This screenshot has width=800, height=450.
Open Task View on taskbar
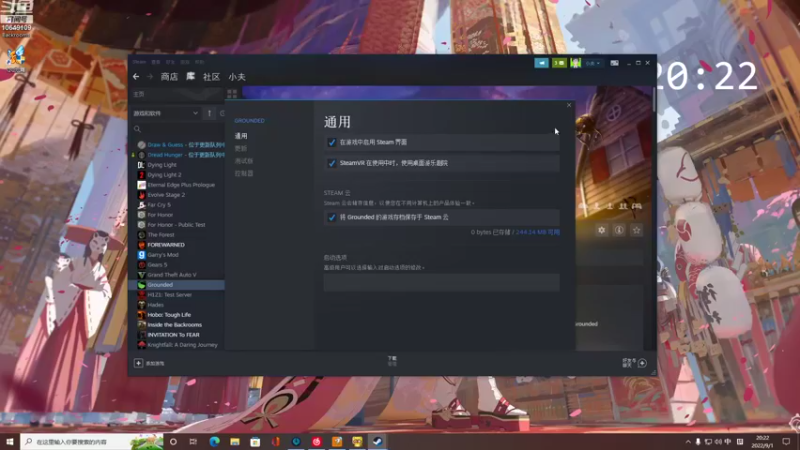pos(193,441)
